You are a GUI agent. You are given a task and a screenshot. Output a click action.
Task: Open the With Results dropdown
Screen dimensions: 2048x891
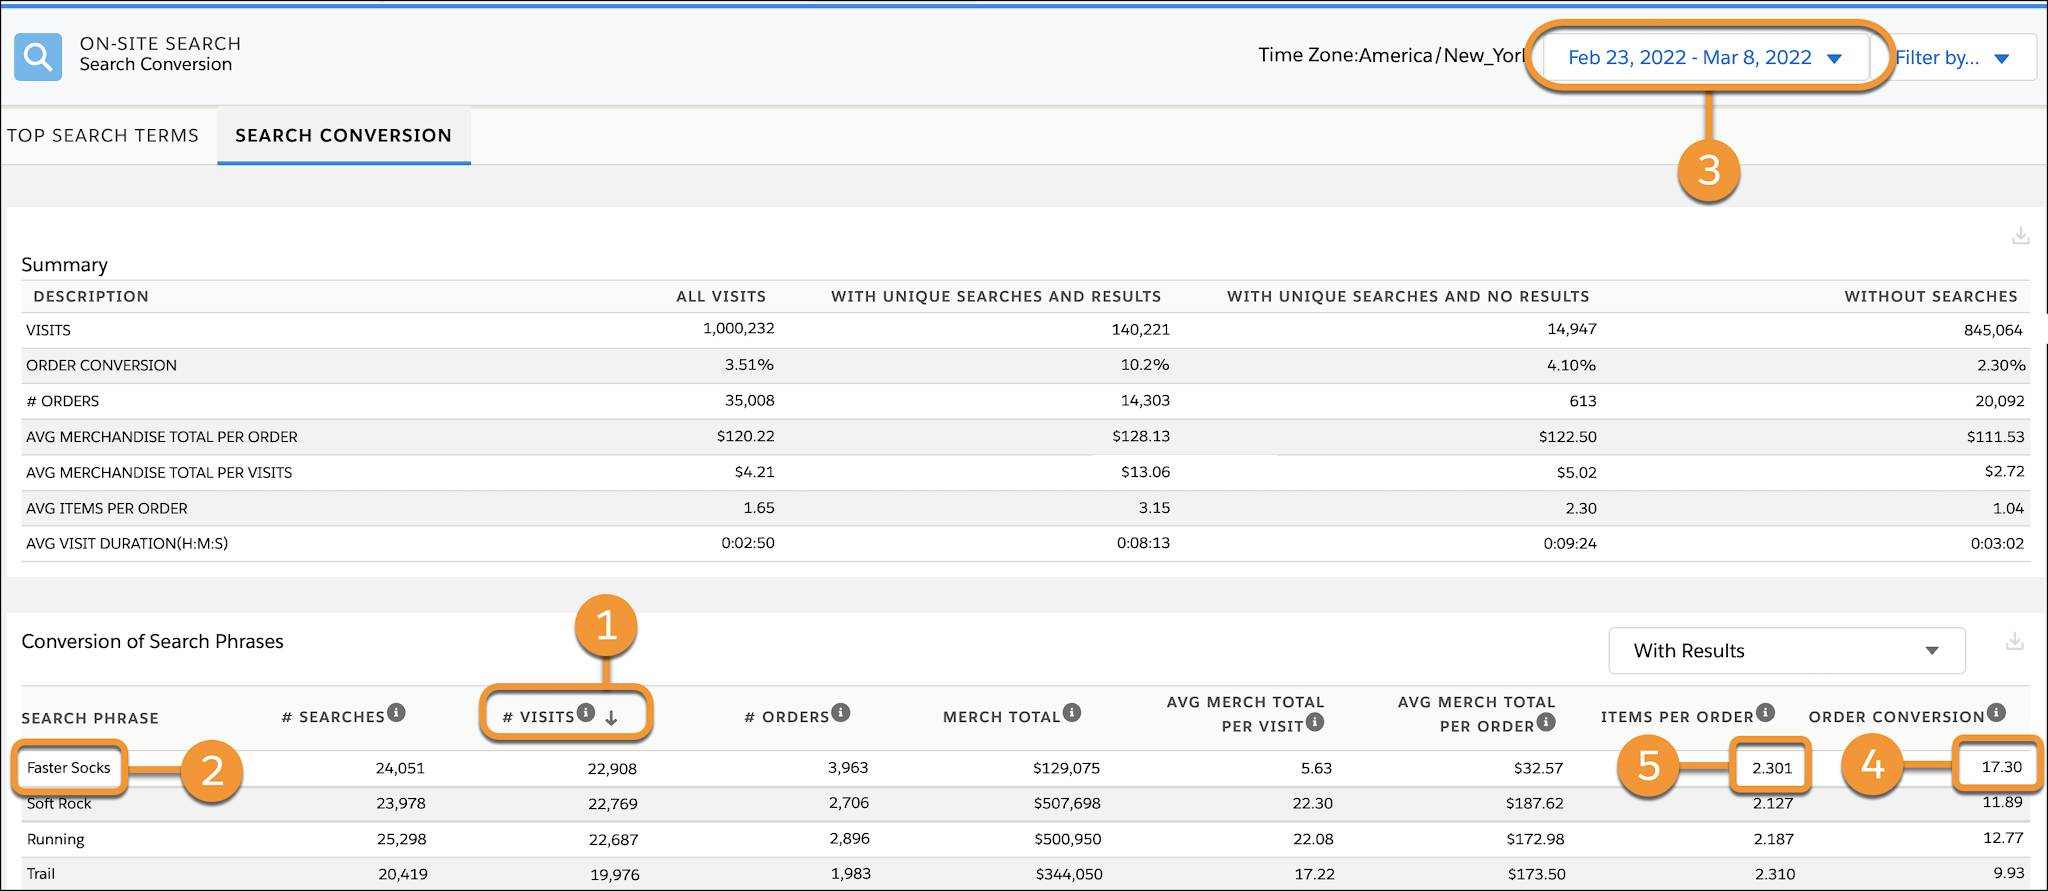pyautogui.click(x=1786, y=651)
